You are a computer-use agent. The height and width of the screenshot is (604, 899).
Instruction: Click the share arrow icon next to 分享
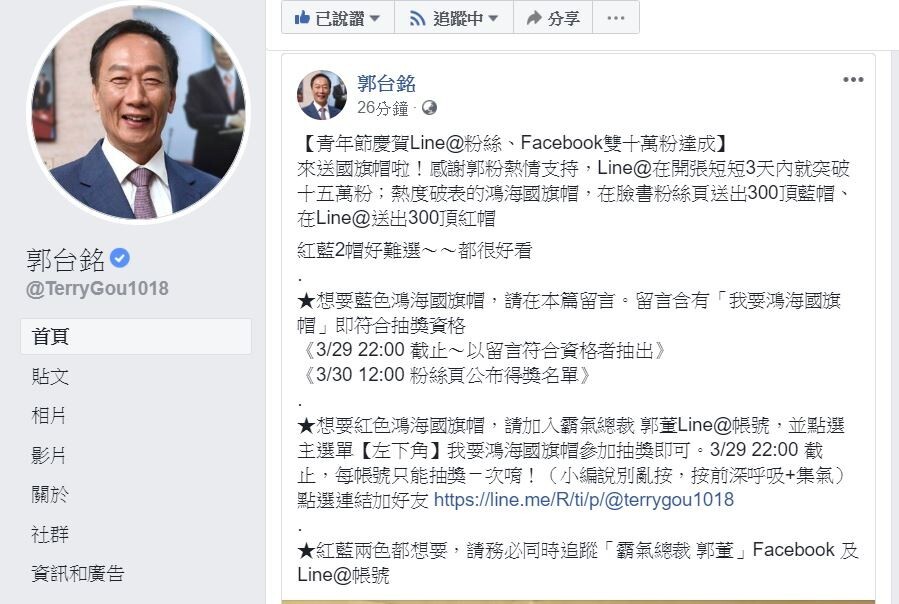pos(534,18)
